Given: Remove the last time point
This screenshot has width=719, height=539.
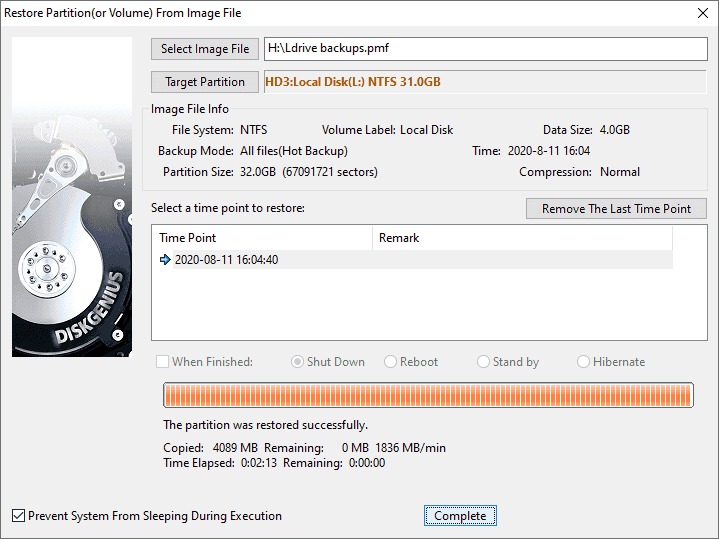Looking at the screenshot, I should [x=616, y=209].
